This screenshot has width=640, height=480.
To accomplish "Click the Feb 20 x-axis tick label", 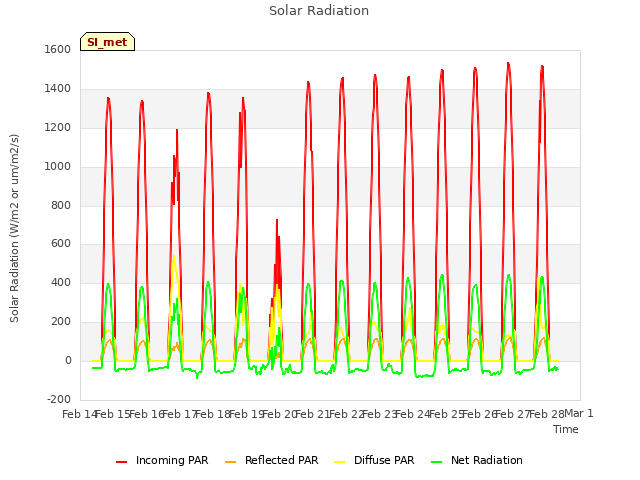I will pos(280,414).
